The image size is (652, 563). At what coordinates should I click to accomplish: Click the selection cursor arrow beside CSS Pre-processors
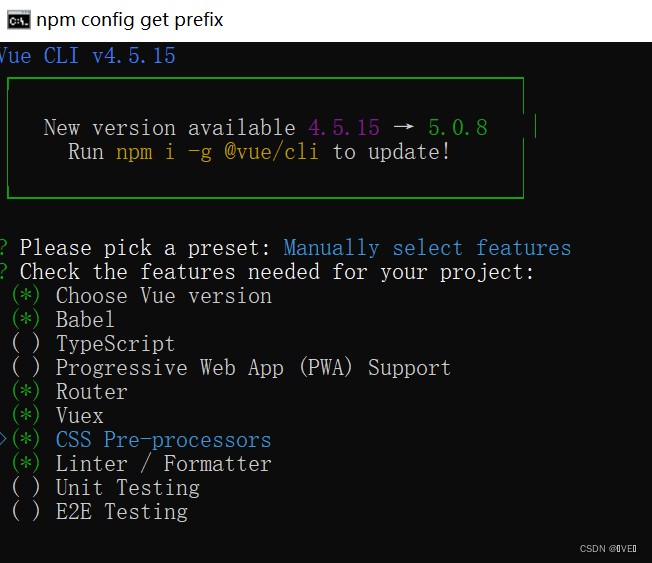click(x=4, y=440)
